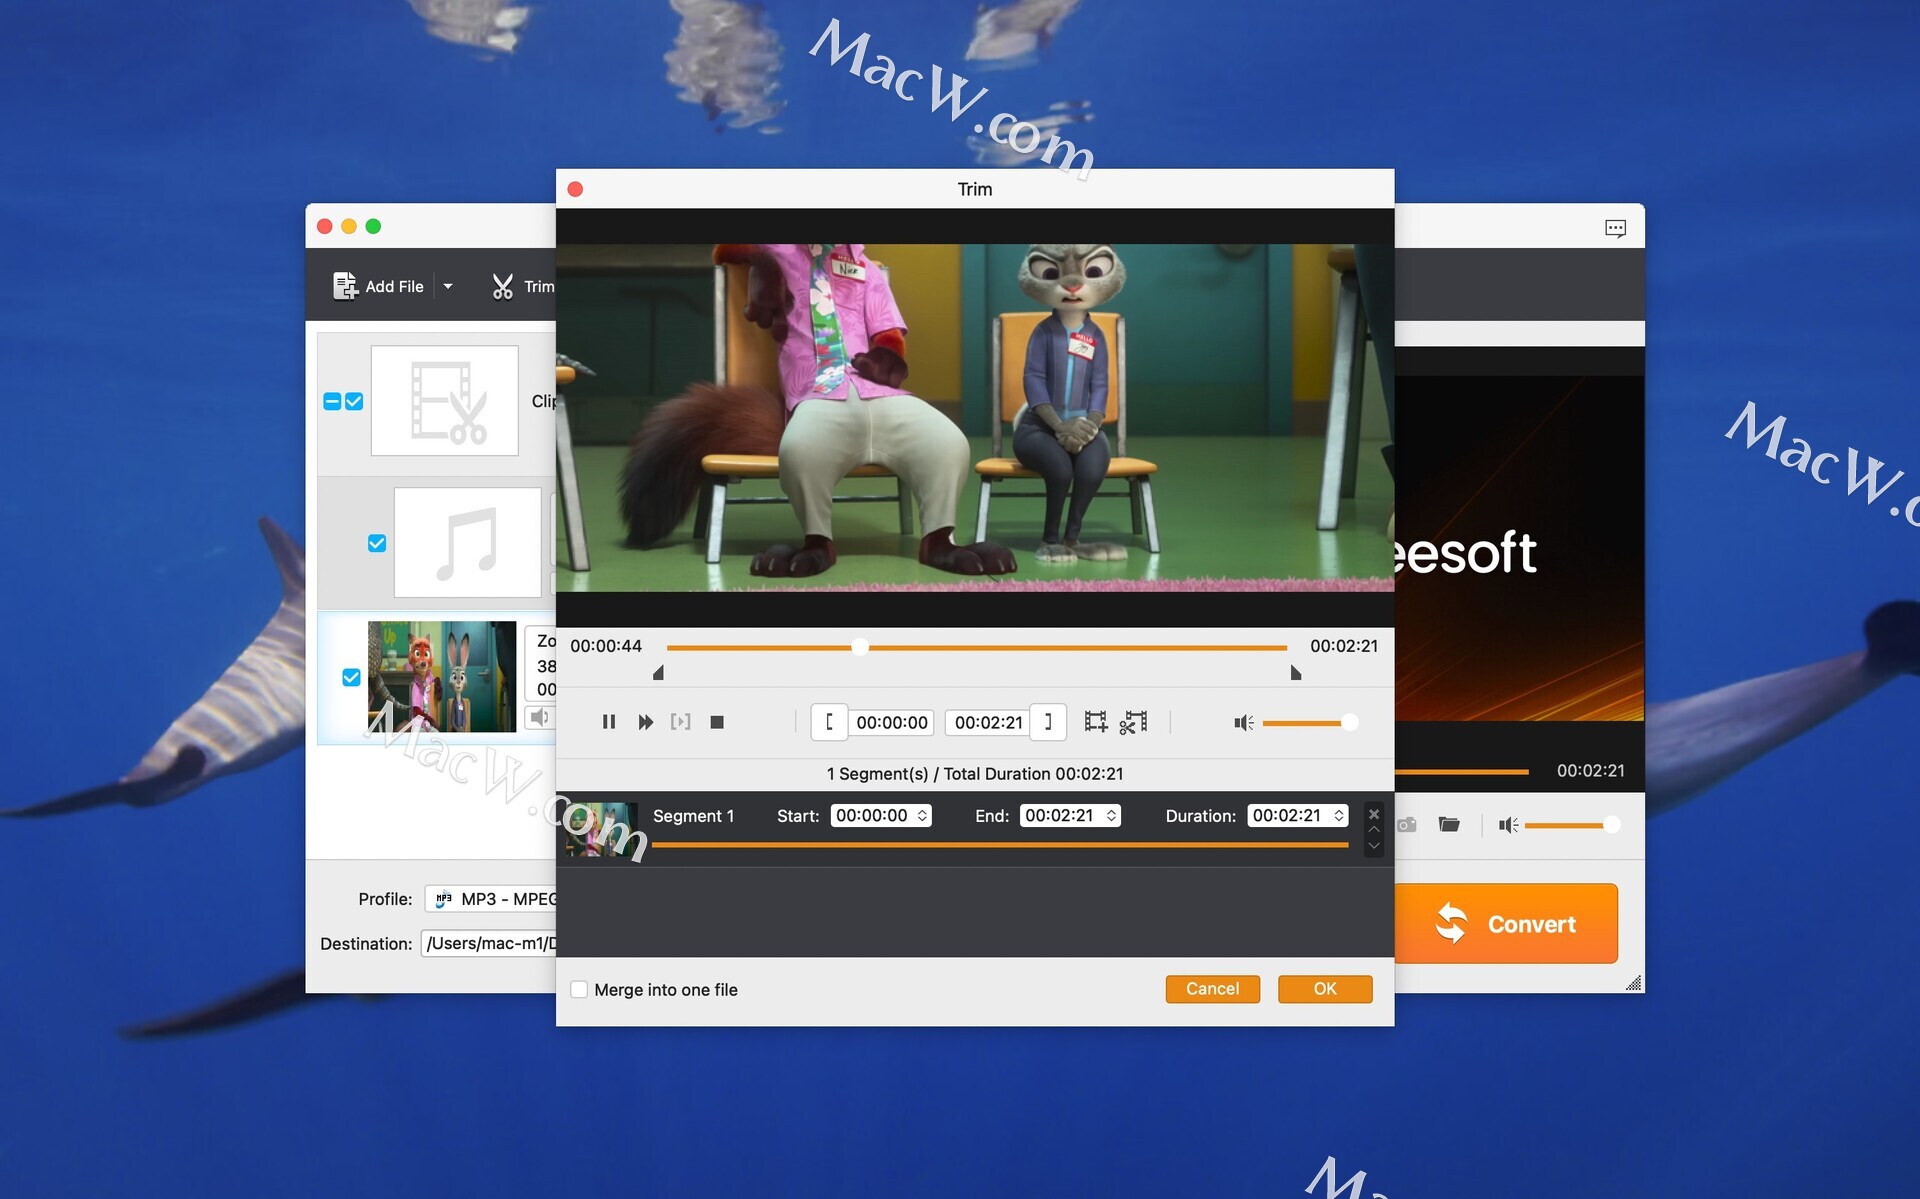Click the Segment 1 Start time stepper
1920x1199 pixels.
pyautogui.click(x=922, y=816)
